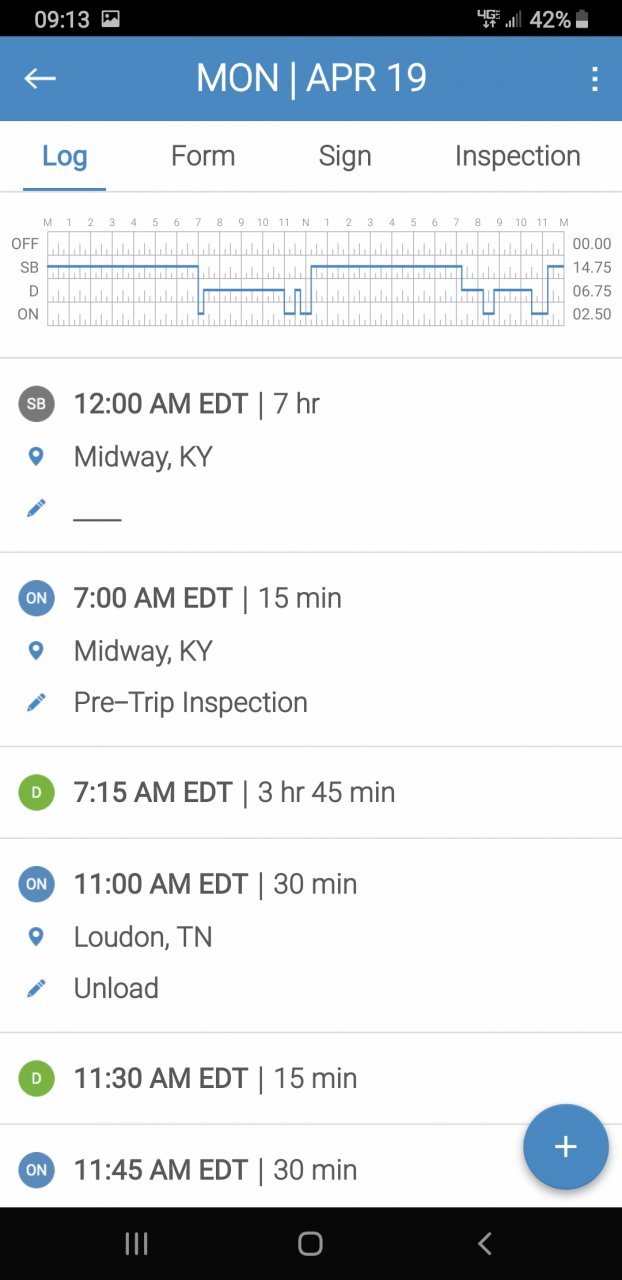Tap the green D badge at 7:15 AM
The width and height of the screenshot is (622, 1280).
[x=36, y=792]
